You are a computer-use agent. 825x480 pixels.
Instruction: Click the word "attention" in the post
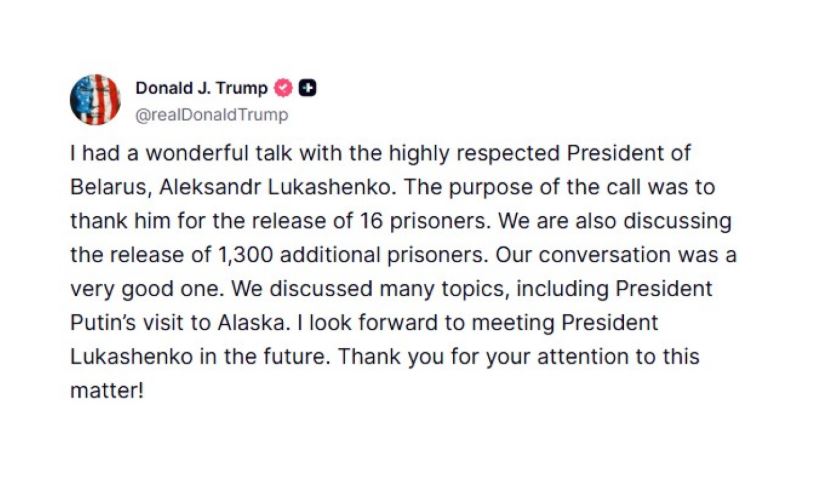(x=582, y=357)
